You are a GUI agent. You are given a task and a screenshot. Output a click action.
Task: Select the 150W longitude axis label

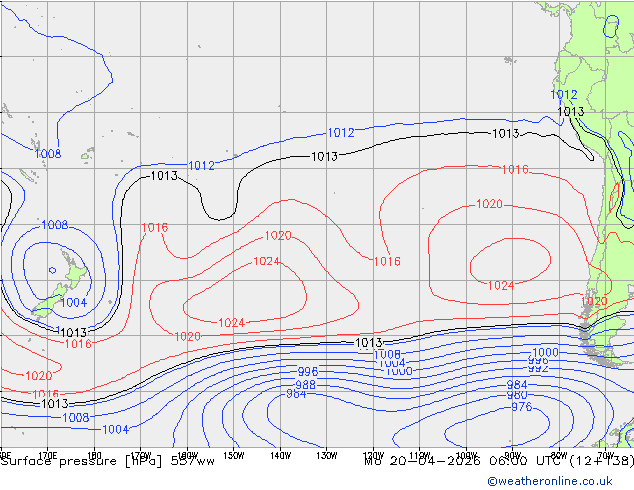pos(234,456)
